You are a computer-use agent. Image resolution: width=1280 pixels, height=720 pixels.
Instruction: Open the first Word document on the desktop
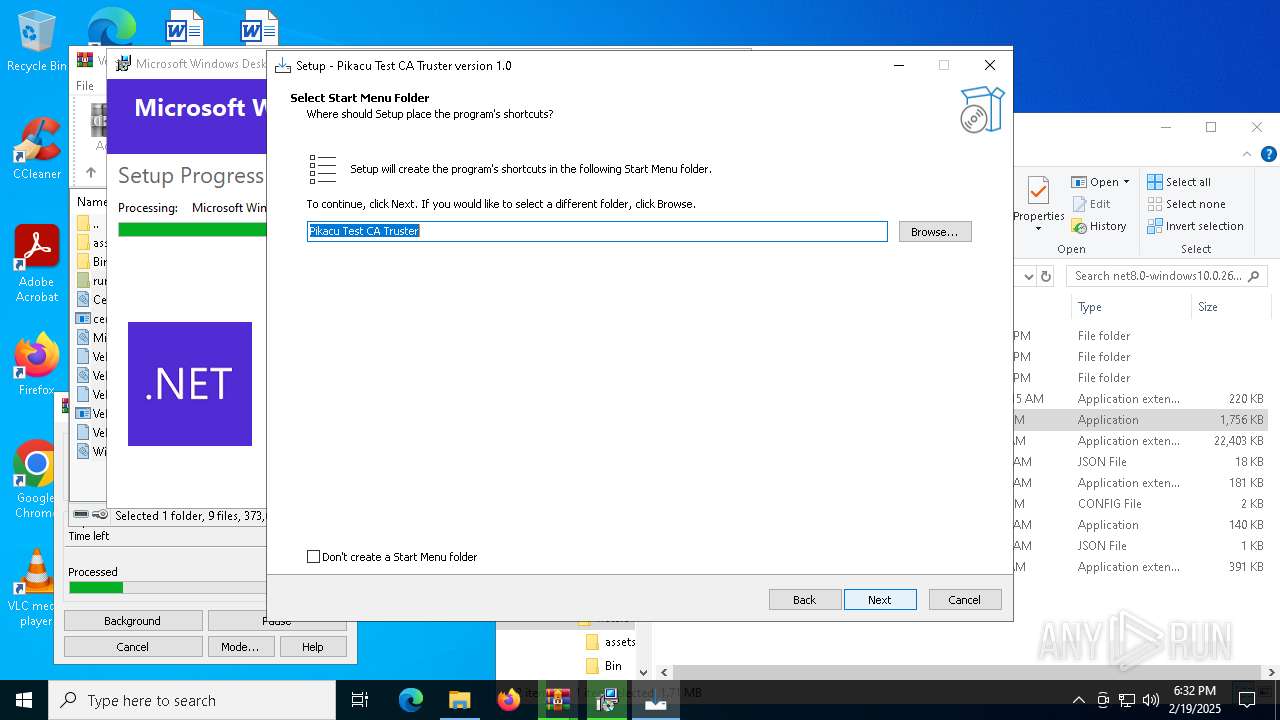tap(184, 28)
